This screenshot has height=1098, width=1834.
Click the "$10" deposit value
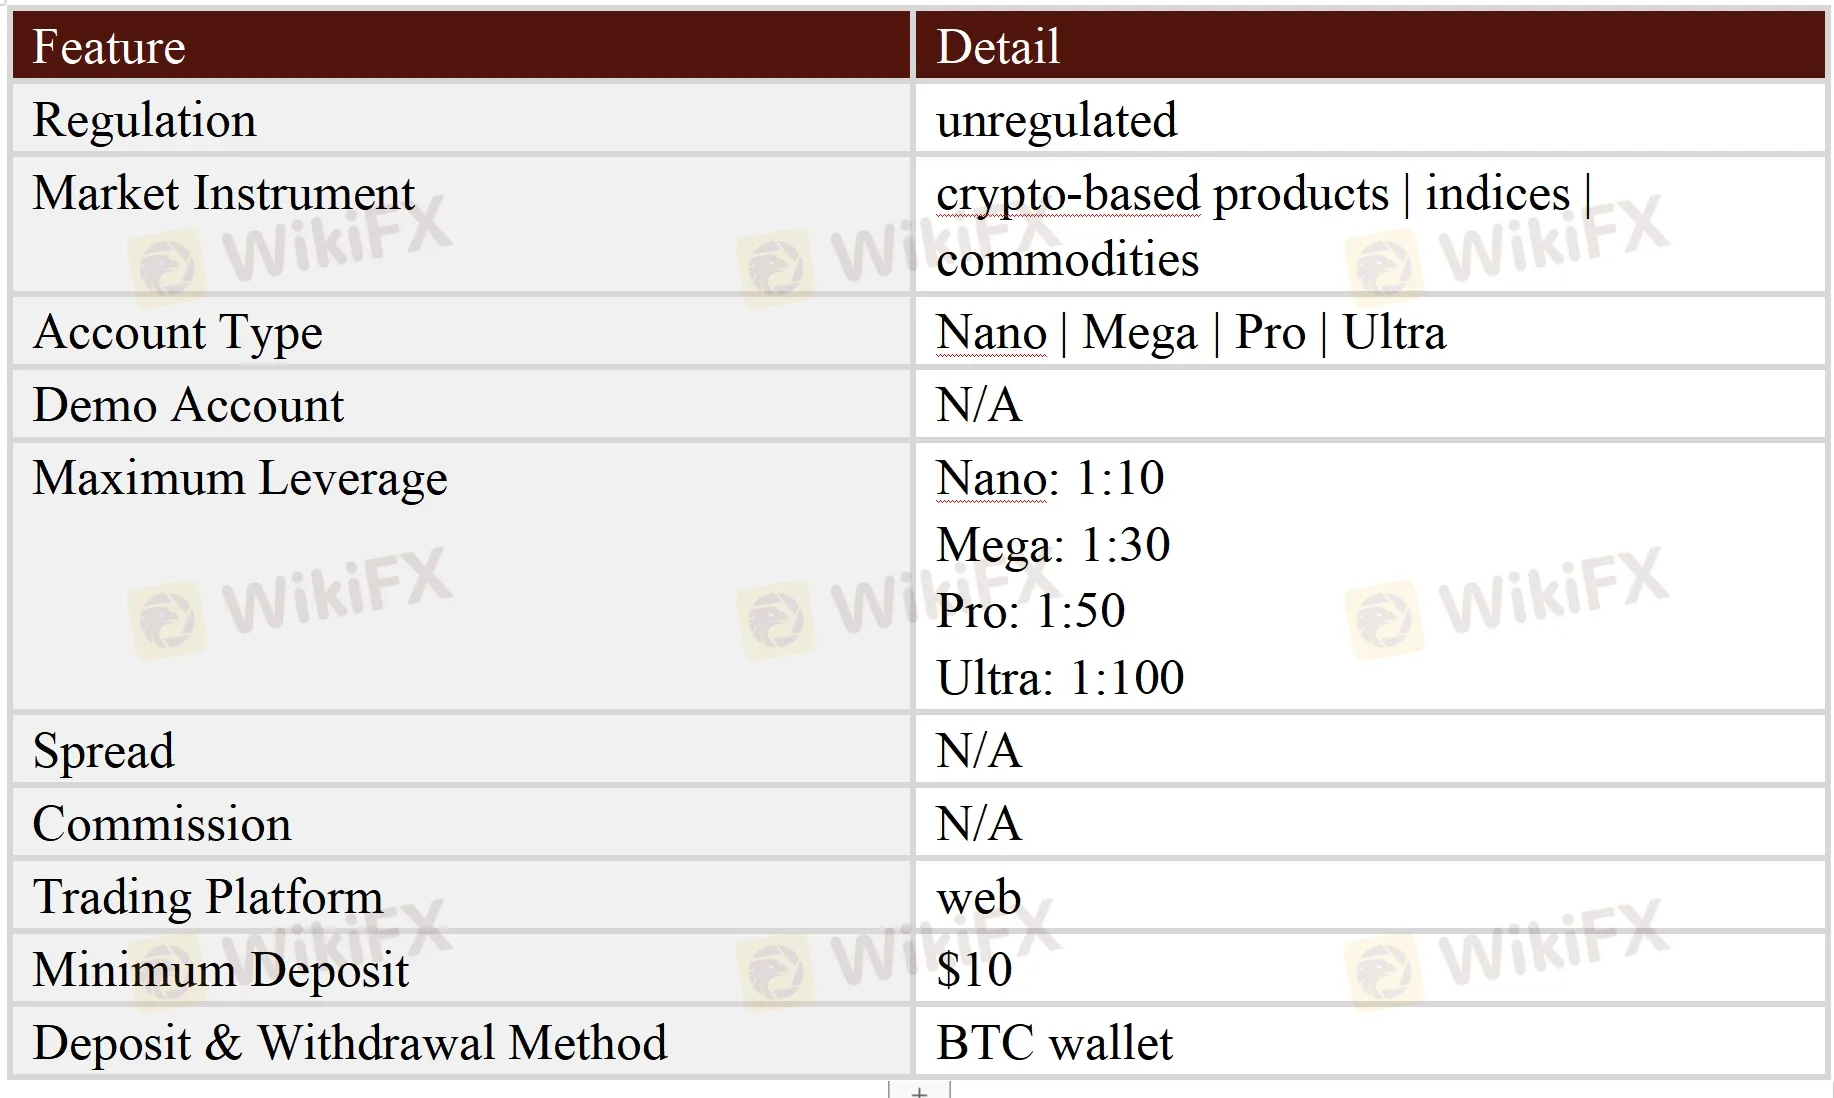click(x=974, y=970)
